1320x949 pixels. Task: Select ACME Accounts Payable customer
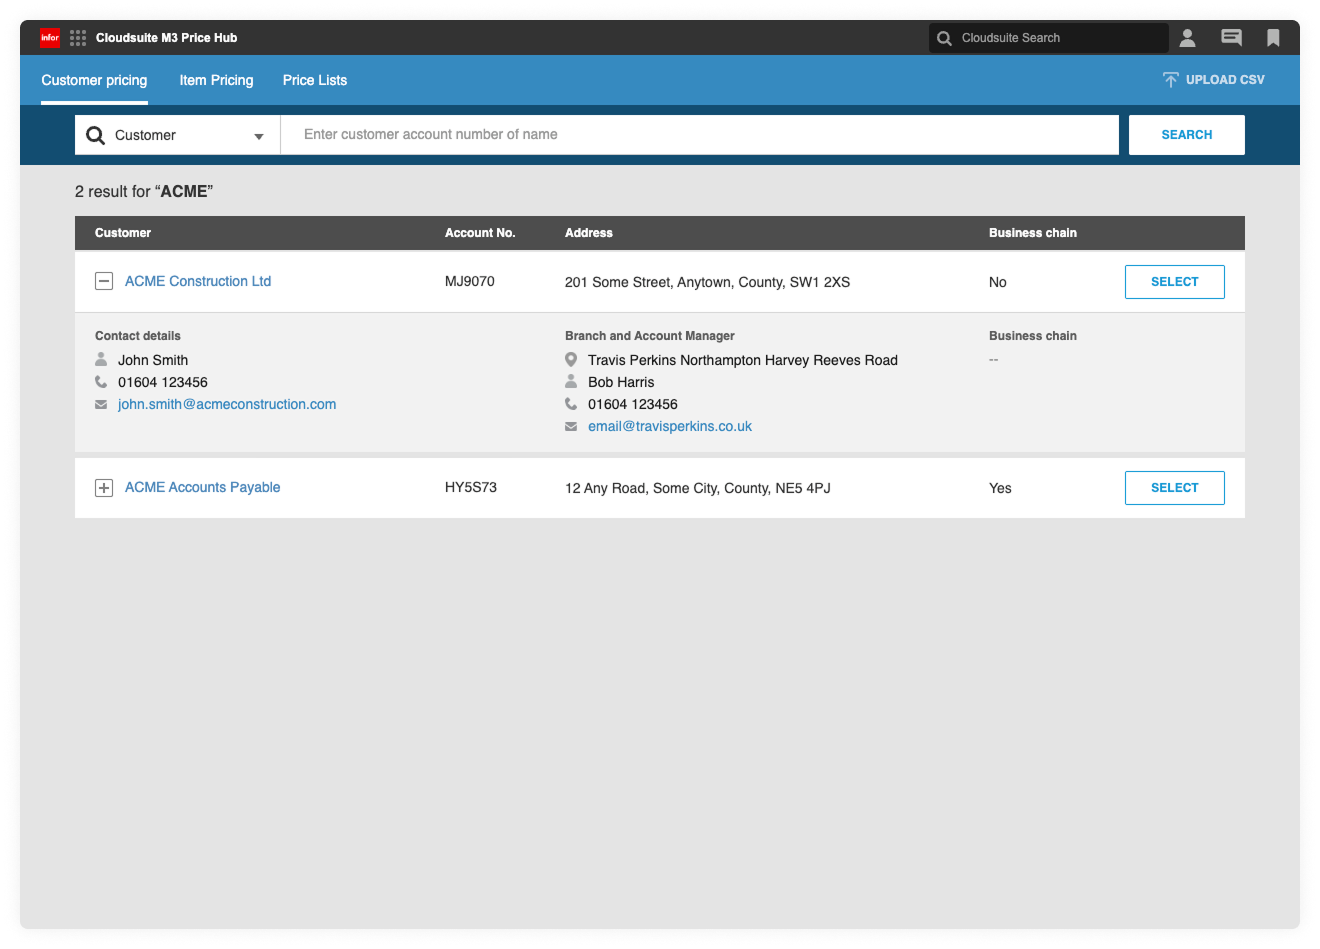coord(1175,488)
